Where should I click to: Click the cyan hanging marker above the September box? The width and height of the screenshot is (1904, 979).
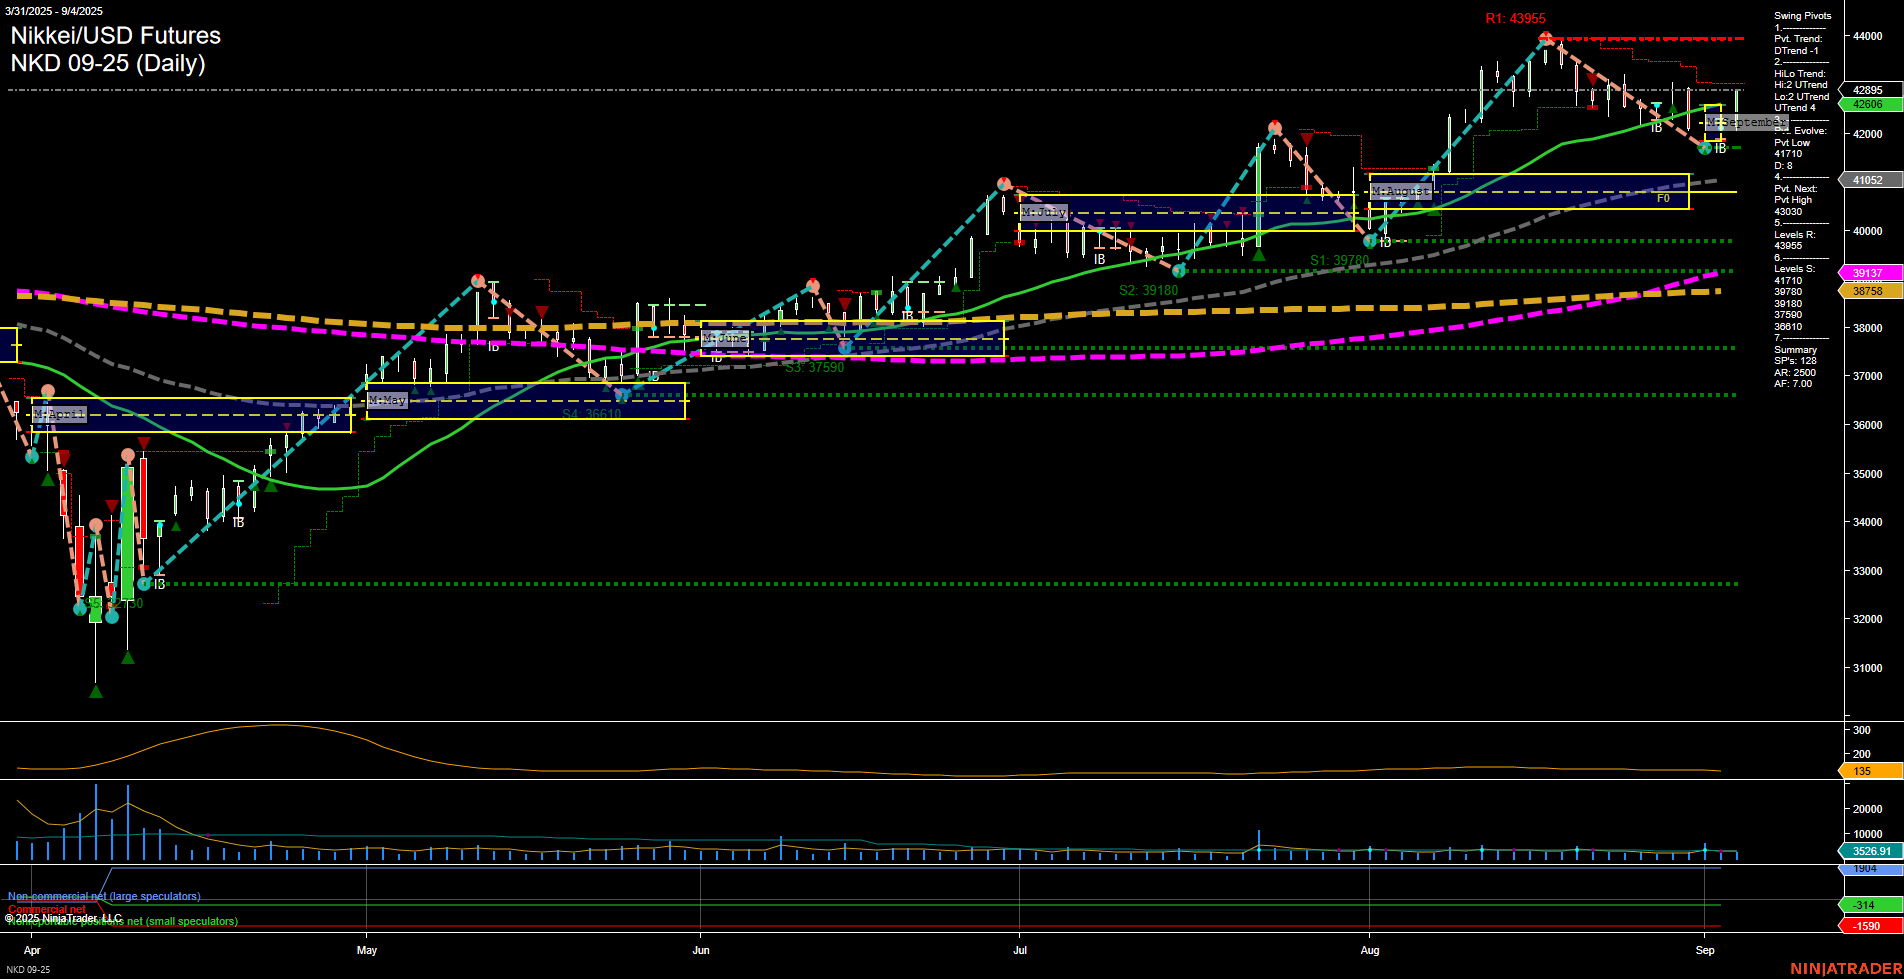1659,103
